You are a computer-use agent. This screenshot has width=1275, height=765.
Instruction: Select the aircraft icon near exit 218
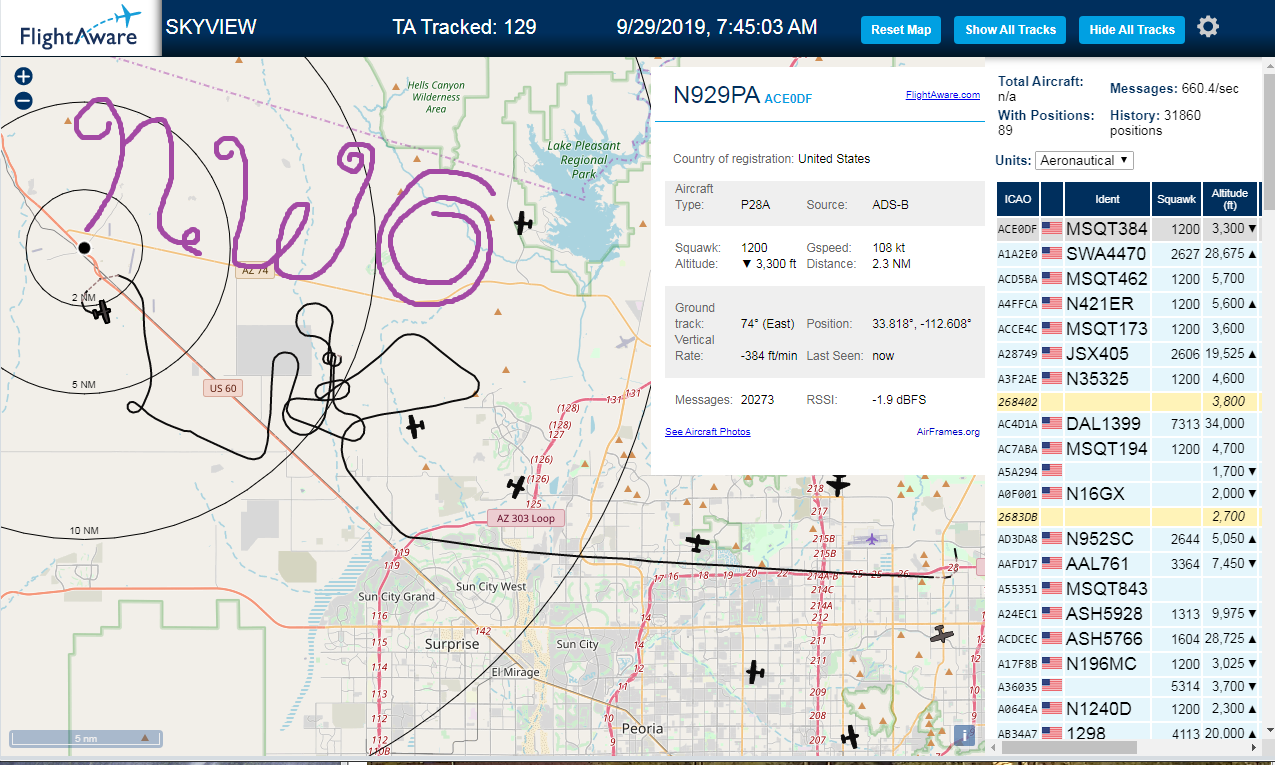(x=838, y=484)
